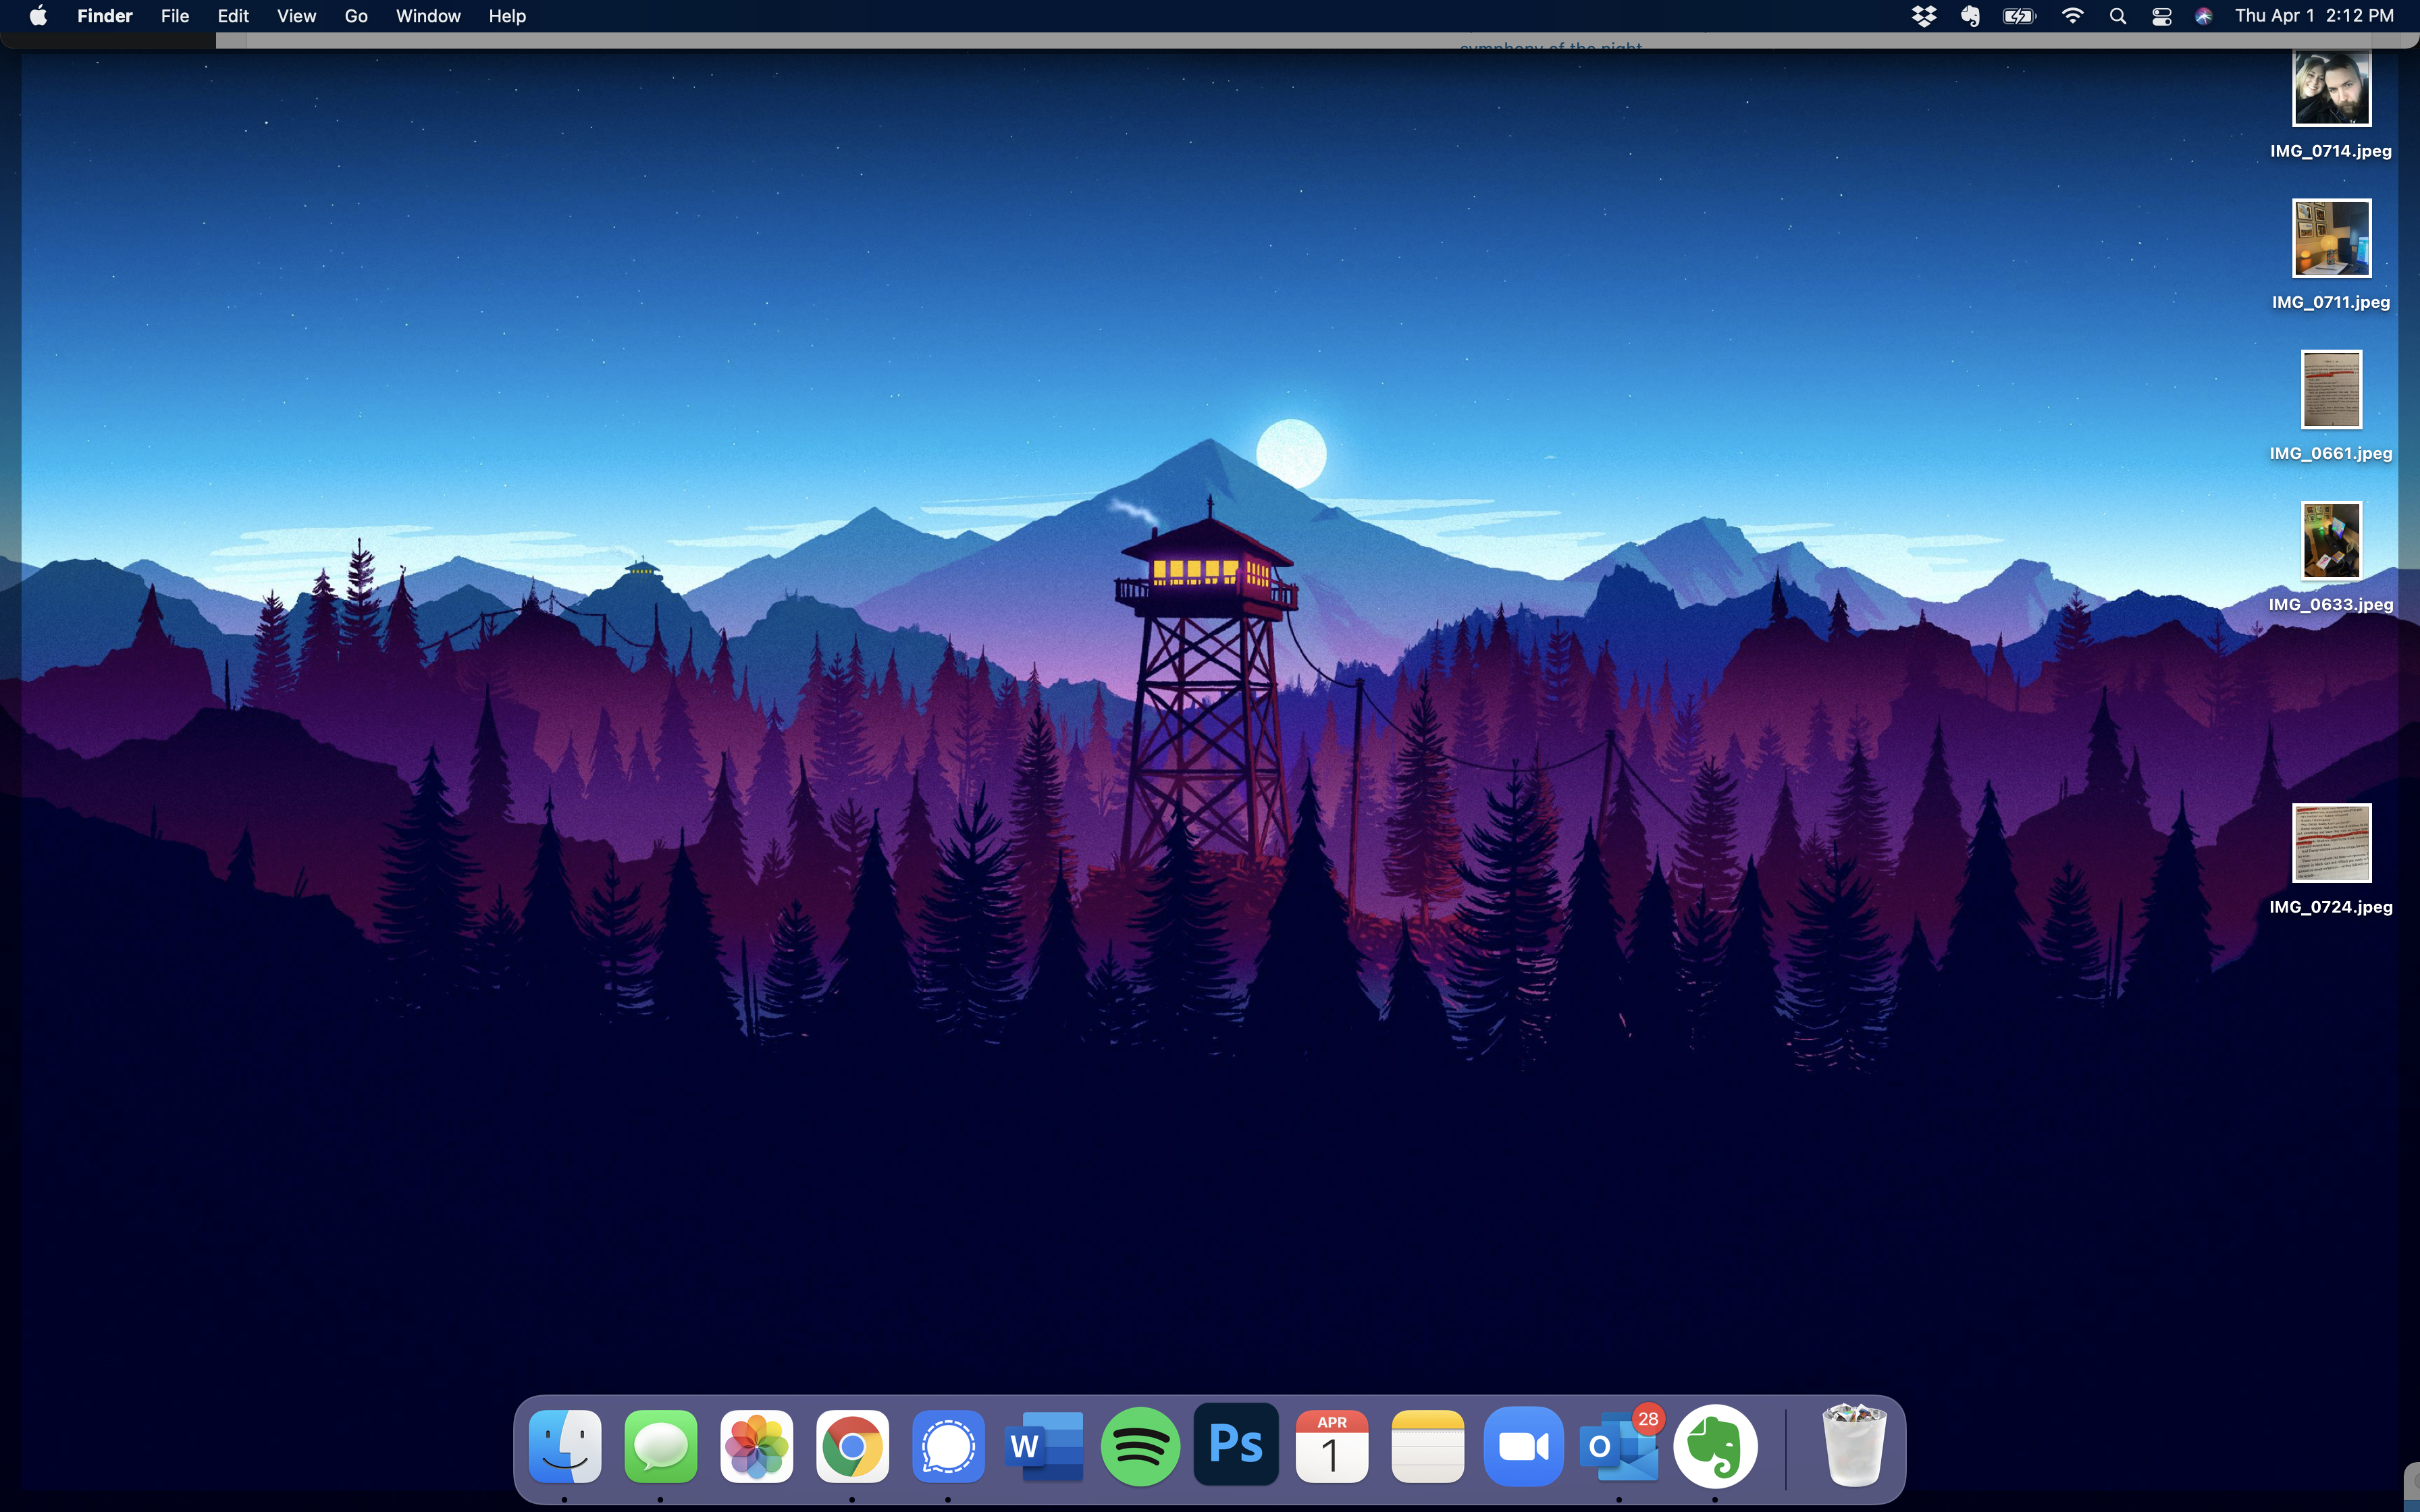Open the Wi-Fi menu

tap(2073, 16)
